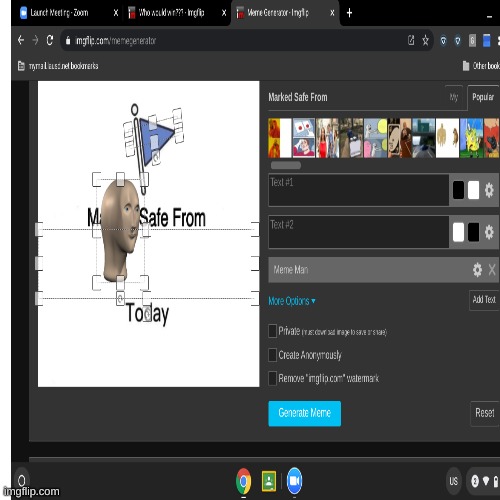This screenshot has height=500, width=500.
Task: Select the Change My Mind template thumbnail
Action: pos(351,138)
